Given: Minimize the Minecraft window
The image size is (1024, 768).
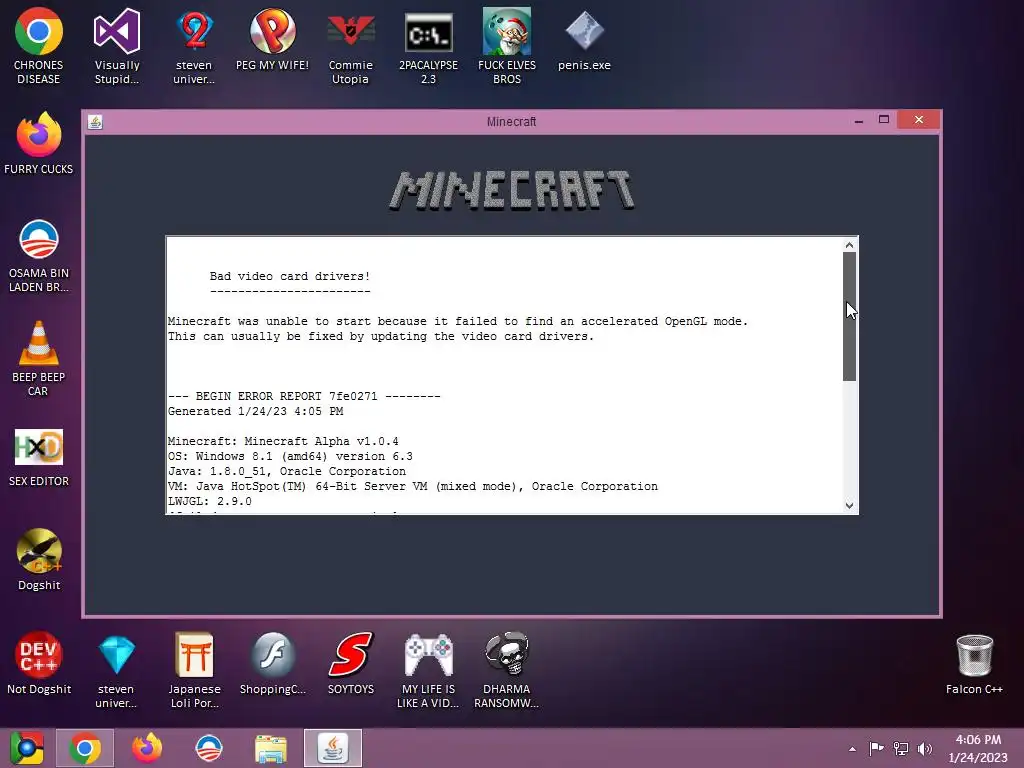Looking at the screenshot, I should click(x=859, y=120).
